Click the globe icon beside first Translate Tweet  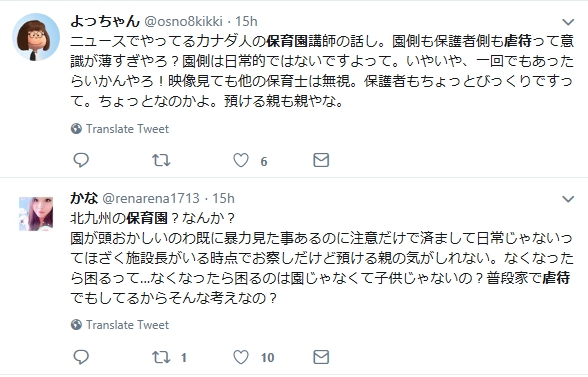[x=76, y=129]
